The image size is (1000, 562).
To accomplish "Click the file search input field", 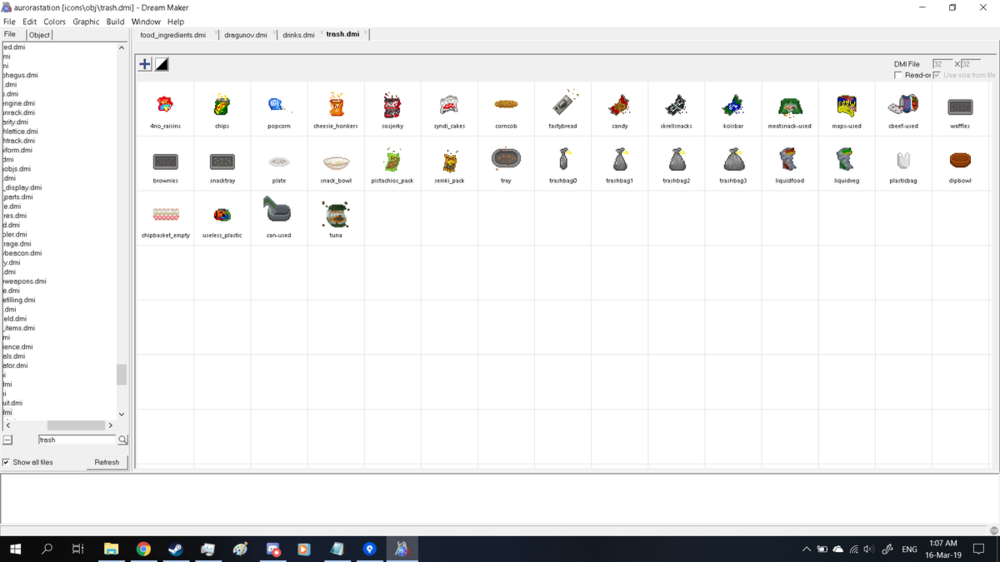I will point(76,440).
